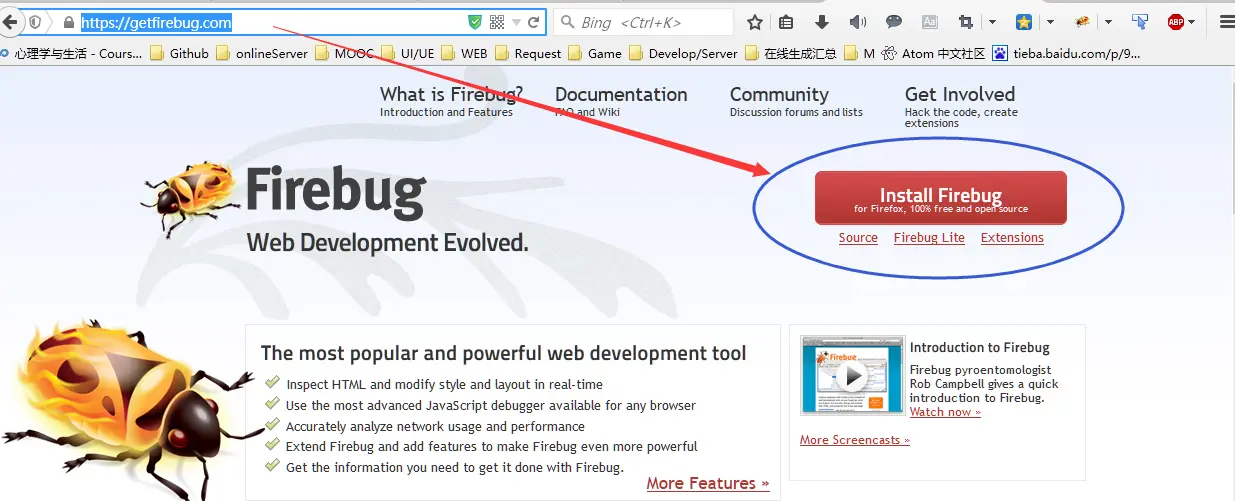Screen dimensions: 1235x501
Task: Click the advanced JavaScript debugger feature line
Action: click(x=491, y=405)
